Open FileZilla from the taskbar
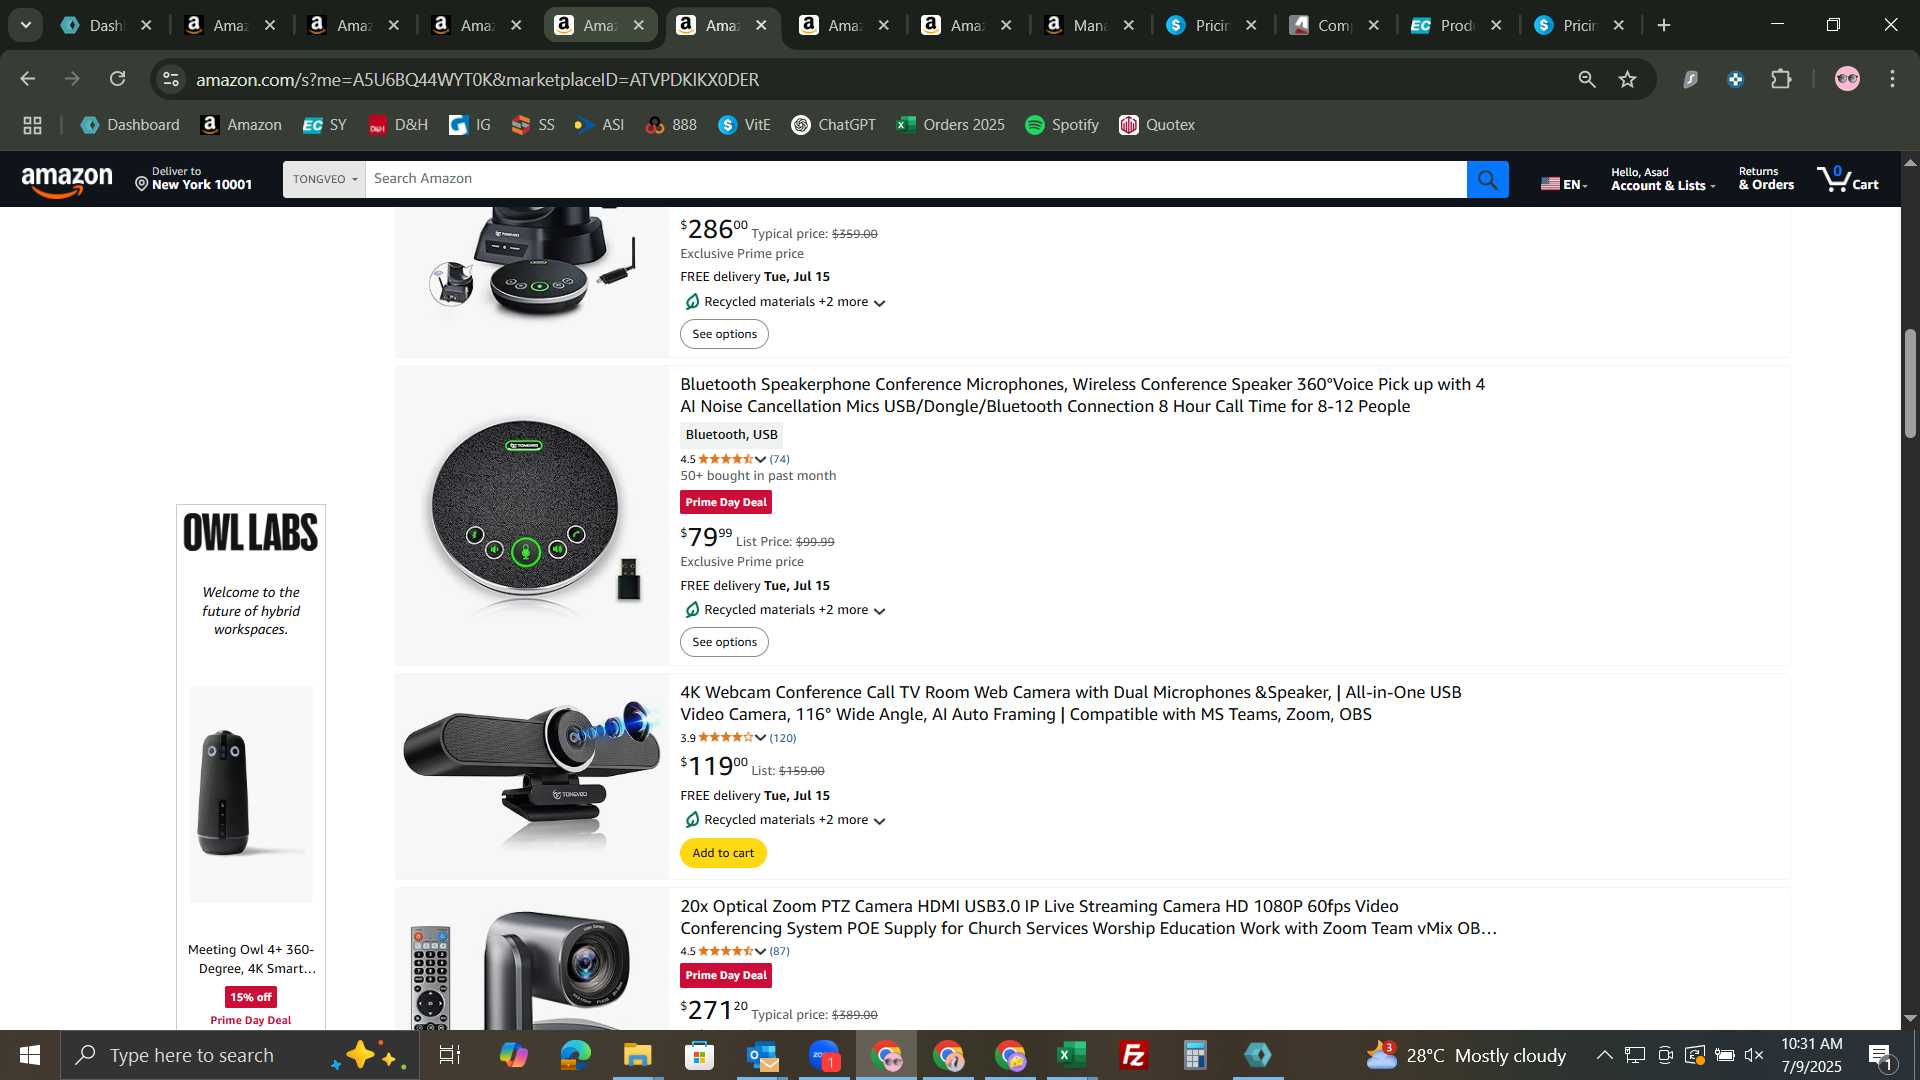Screen dimensions: 1920x1080 [1134, 1055]
